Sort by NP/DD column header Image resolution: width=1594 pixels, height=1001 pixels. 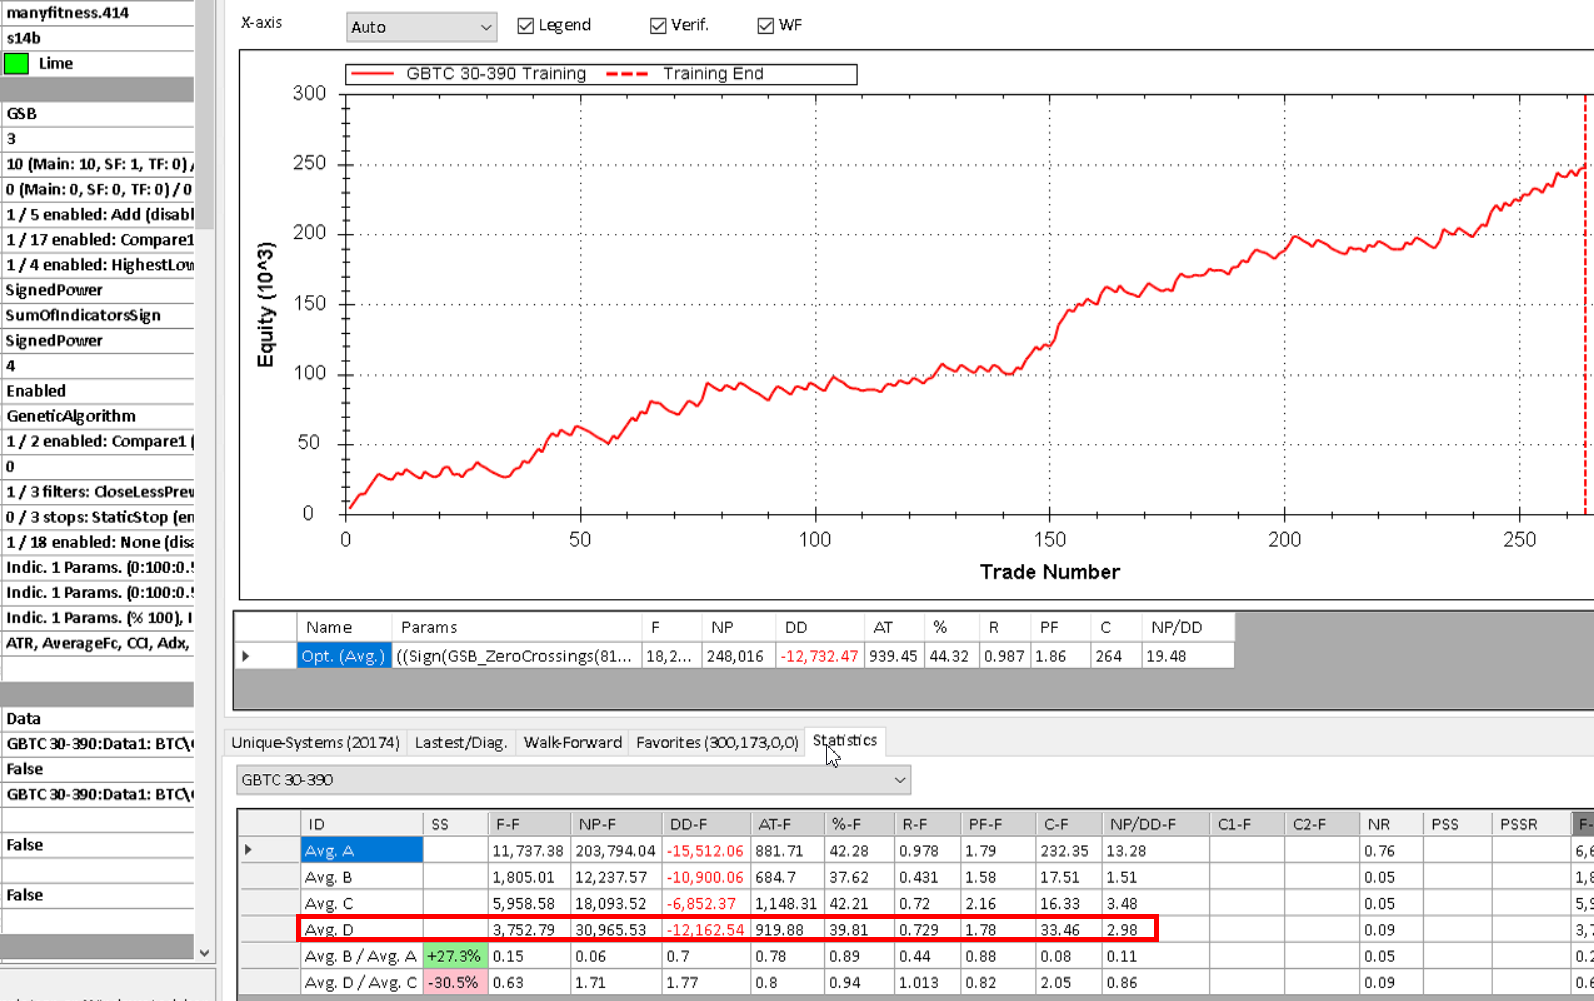tap(1176, 627)
